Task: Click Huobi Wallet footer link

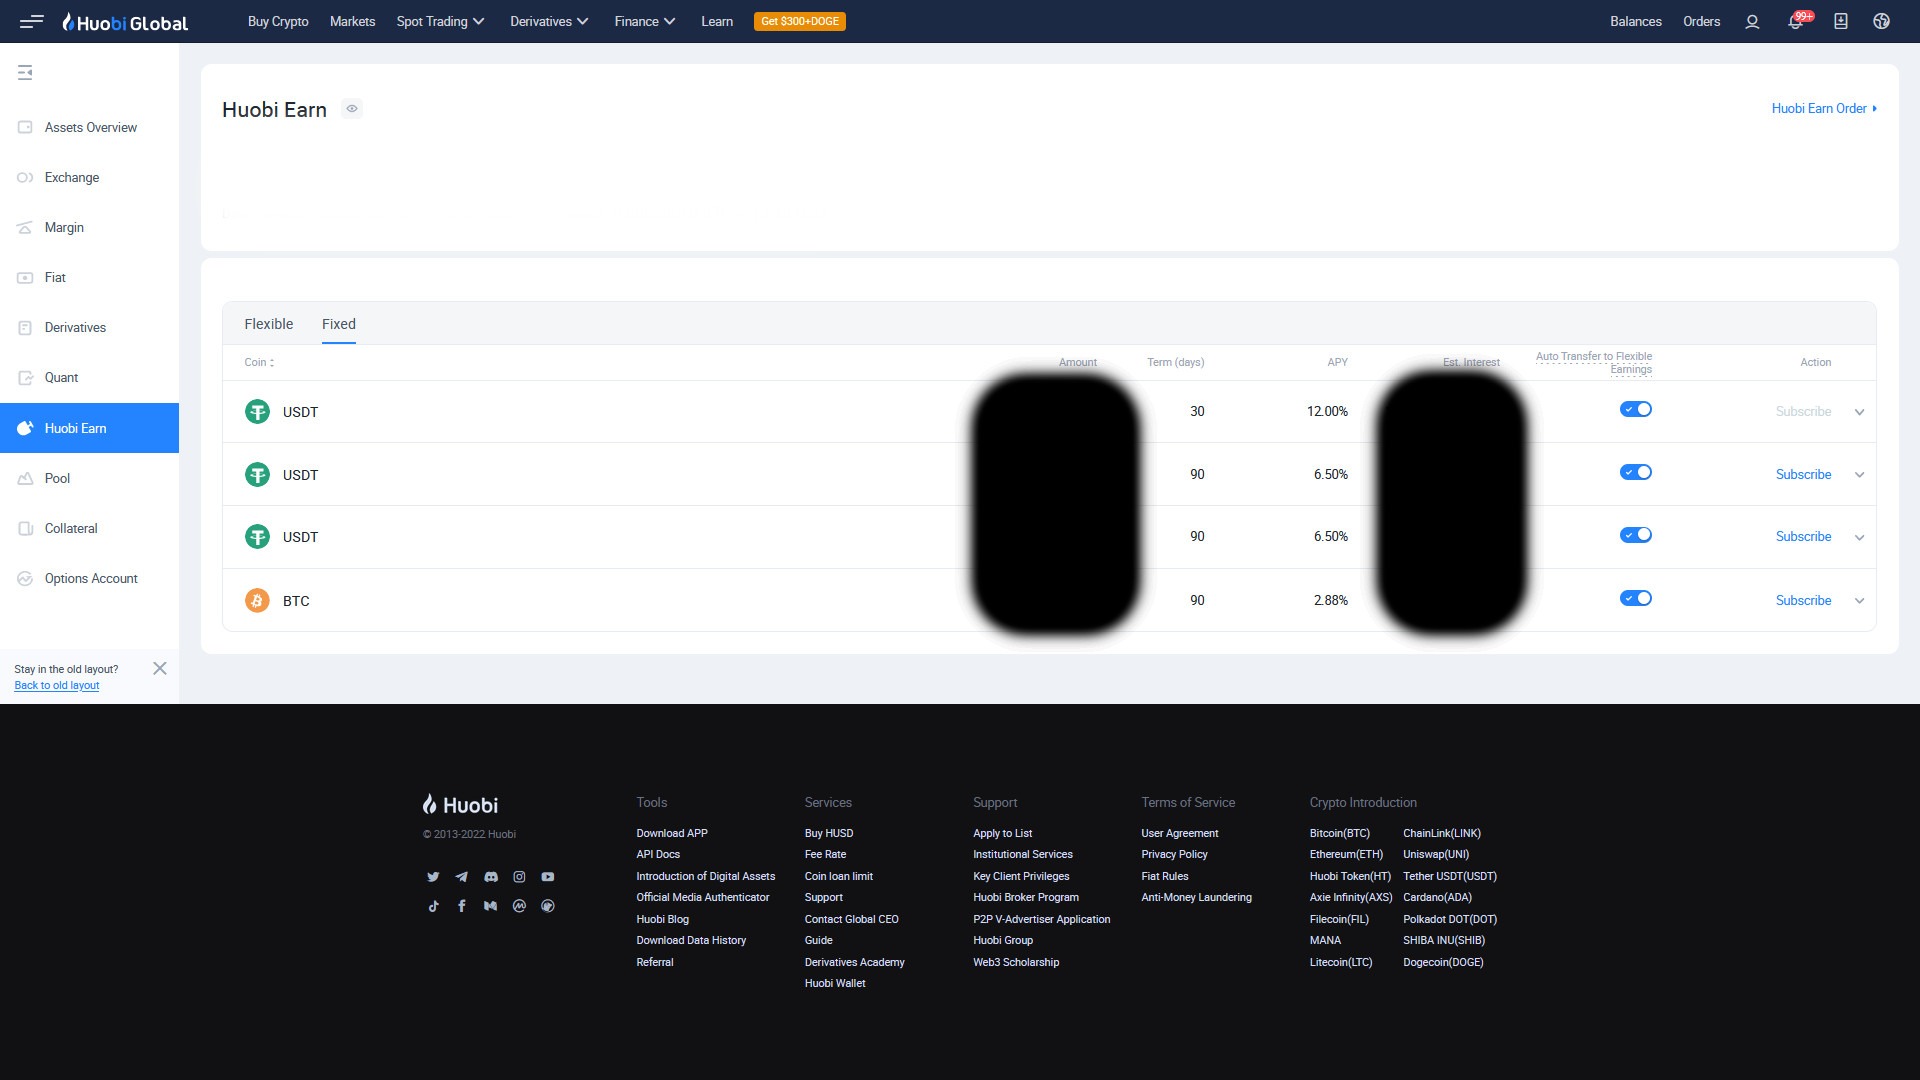Action: (835, 983)
